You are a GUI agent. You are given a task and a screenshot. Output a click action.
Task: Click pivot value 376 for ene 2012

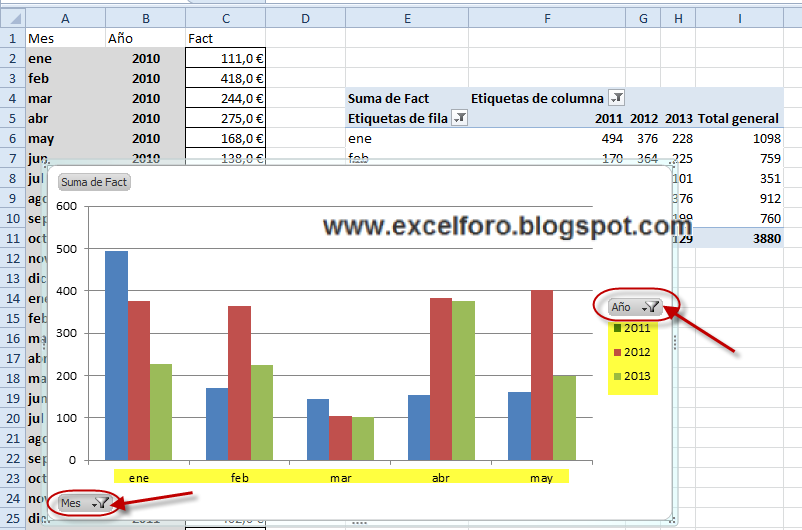[643, 138]
